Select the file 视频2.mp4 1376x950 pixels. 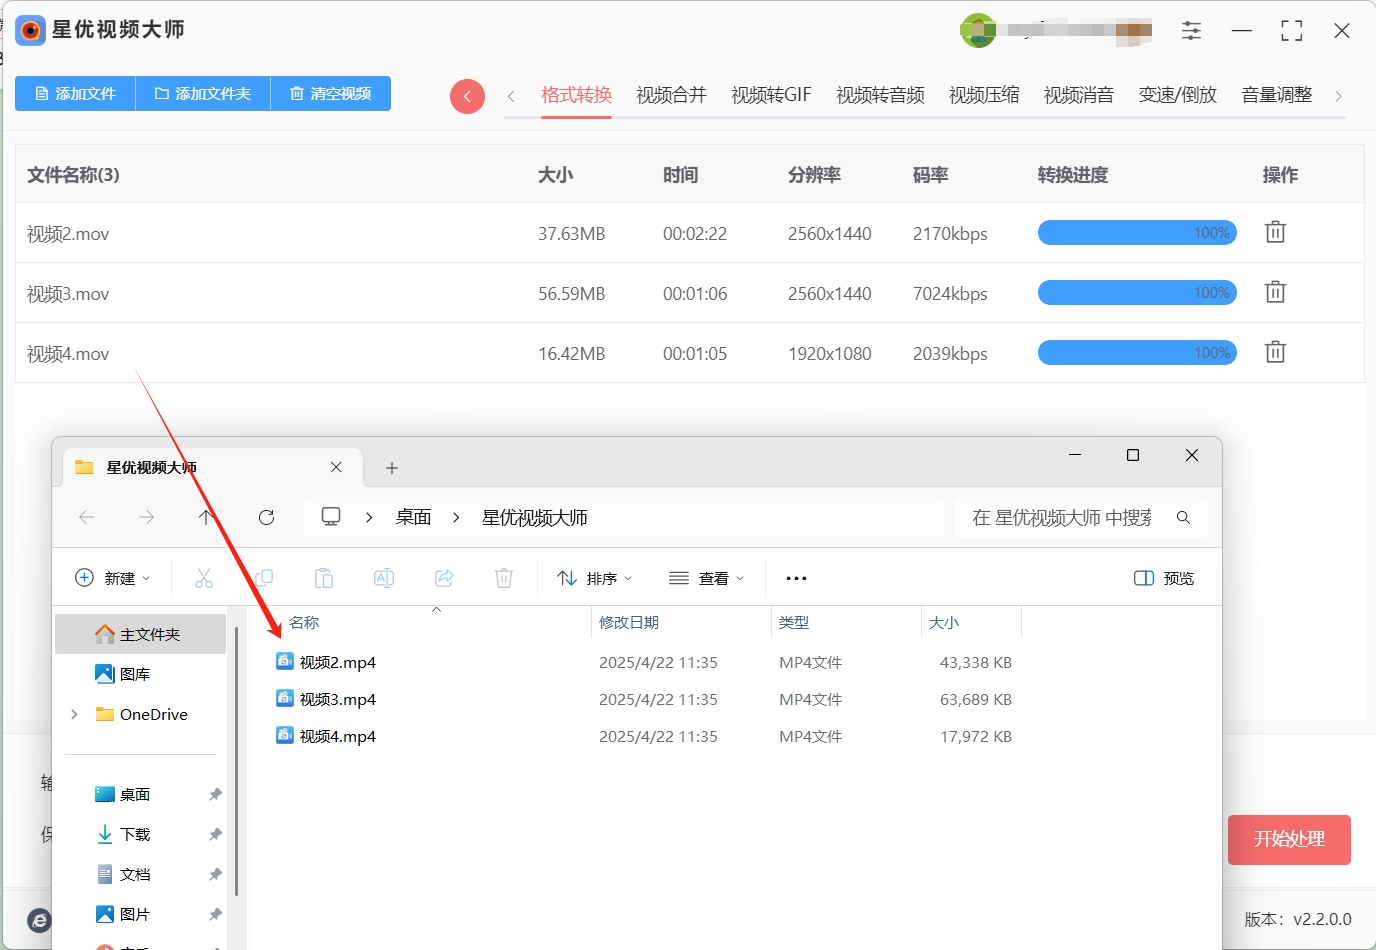pos(338,662)
